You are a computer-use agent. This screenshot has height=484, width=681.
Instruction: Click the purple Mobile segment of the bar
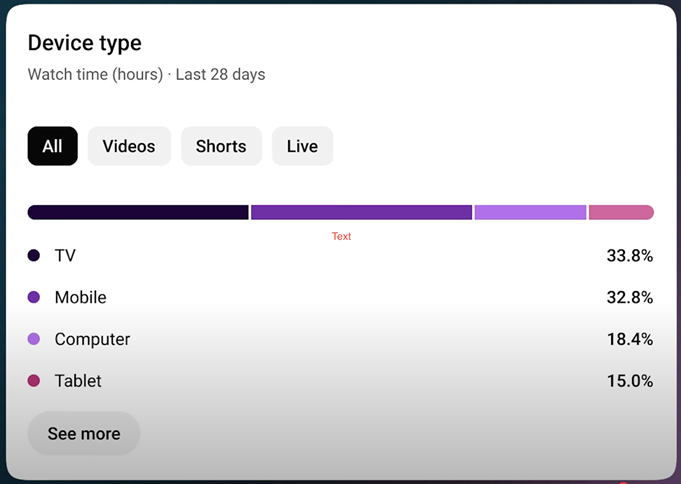361,212
